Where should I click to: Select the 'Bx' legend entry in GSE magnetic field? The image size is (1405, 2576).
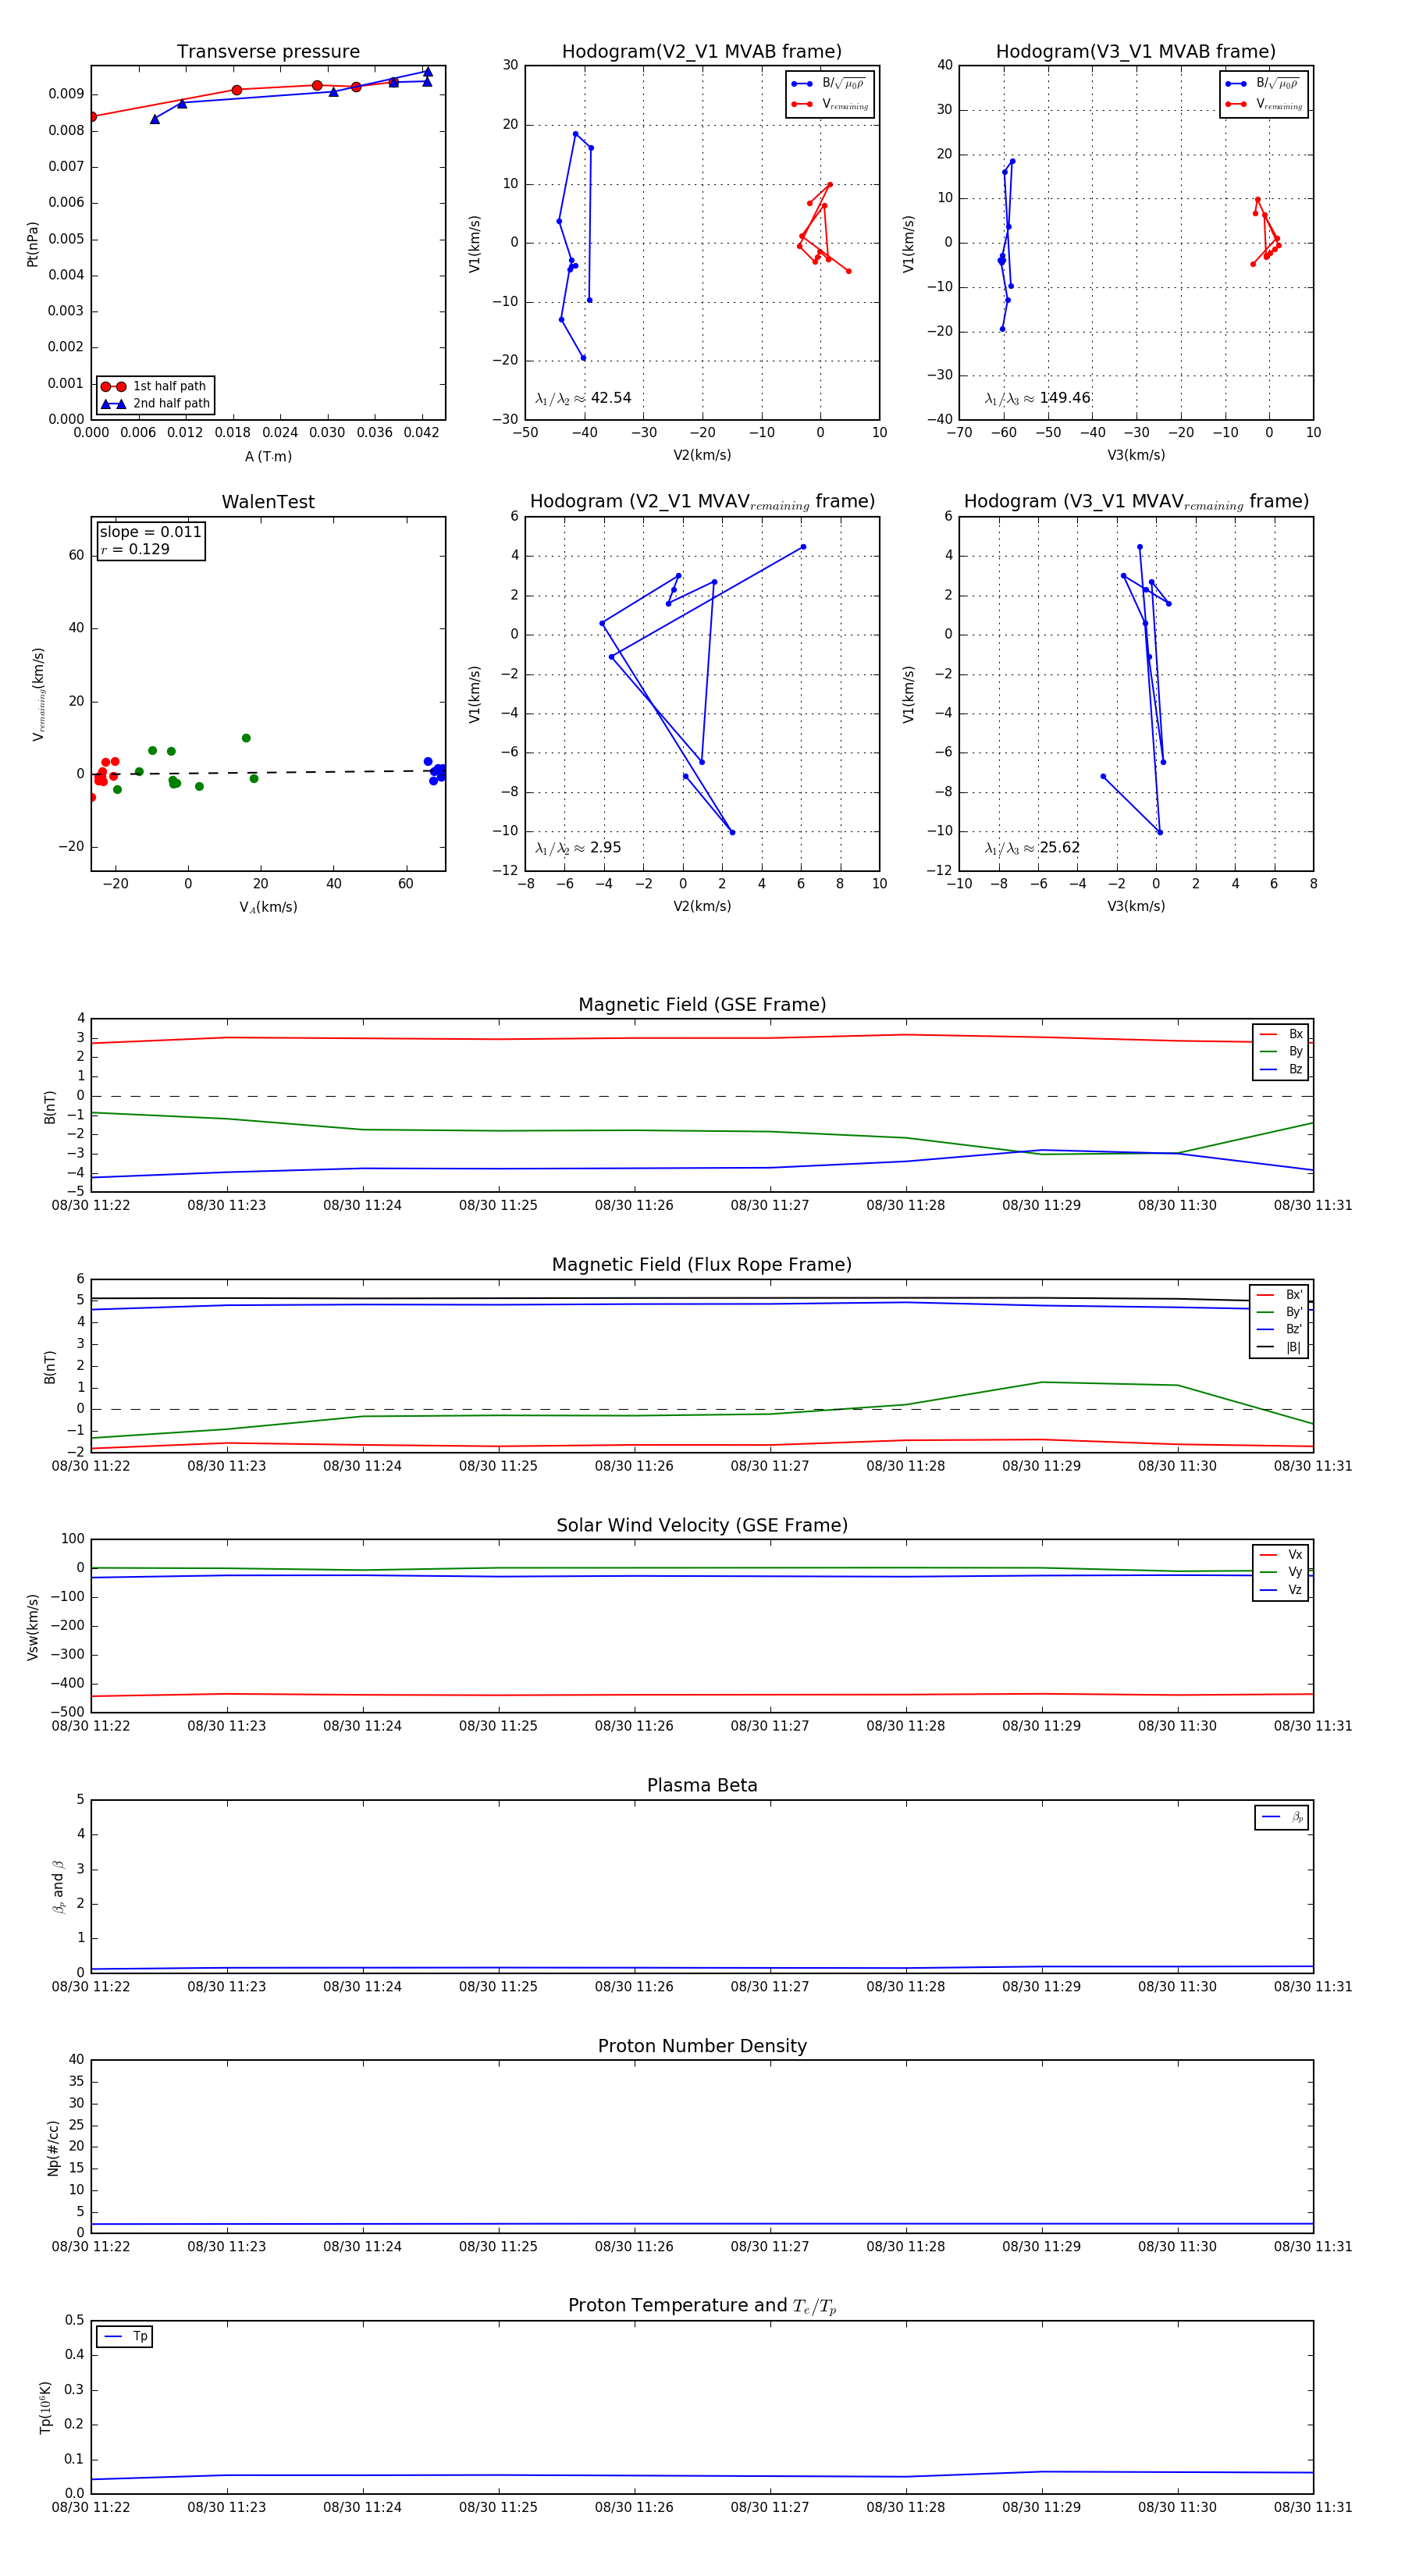point(1282,1034)
